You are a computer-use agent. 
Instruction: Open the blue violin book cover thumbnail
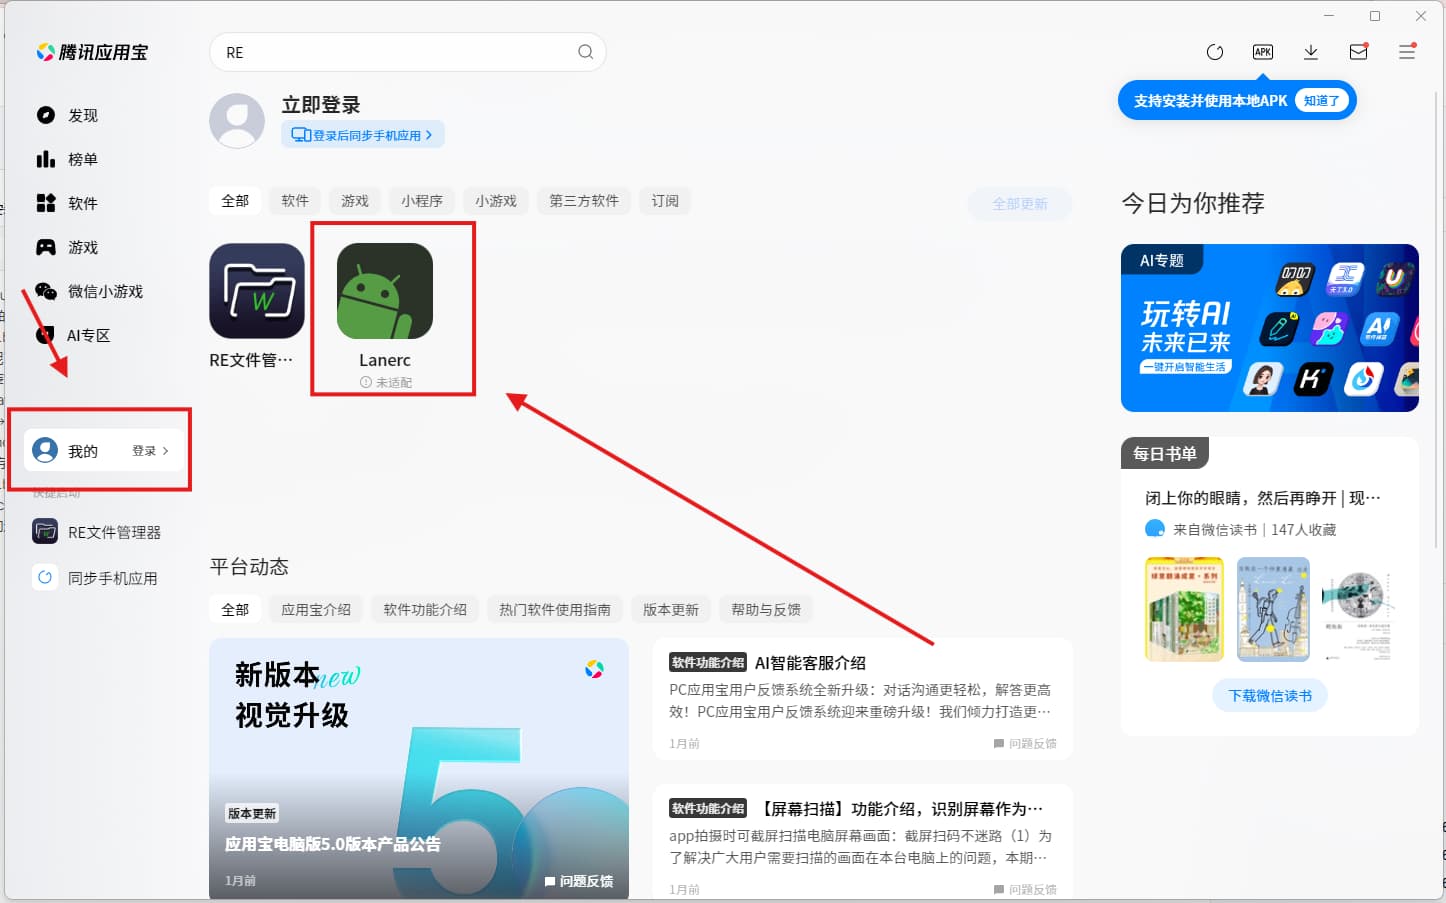point(1273,609)
